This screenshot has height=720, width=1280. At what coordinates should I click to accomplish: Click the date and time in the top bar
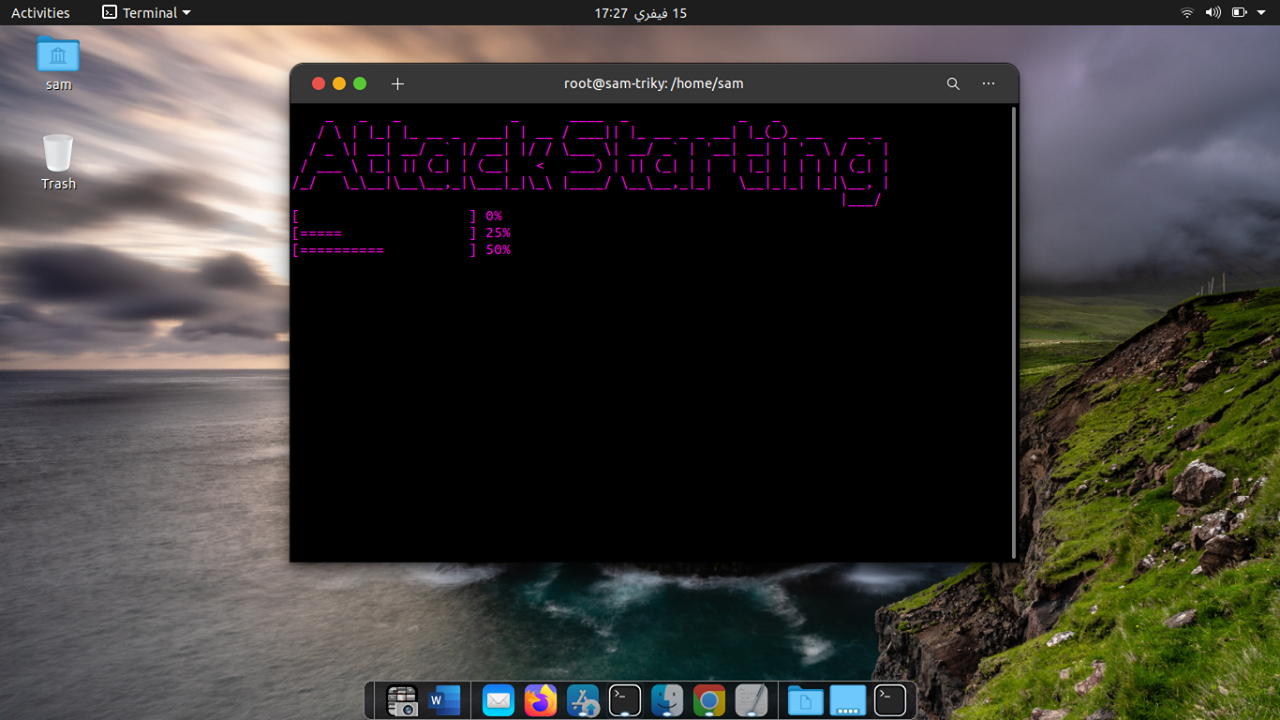[638, 13]
